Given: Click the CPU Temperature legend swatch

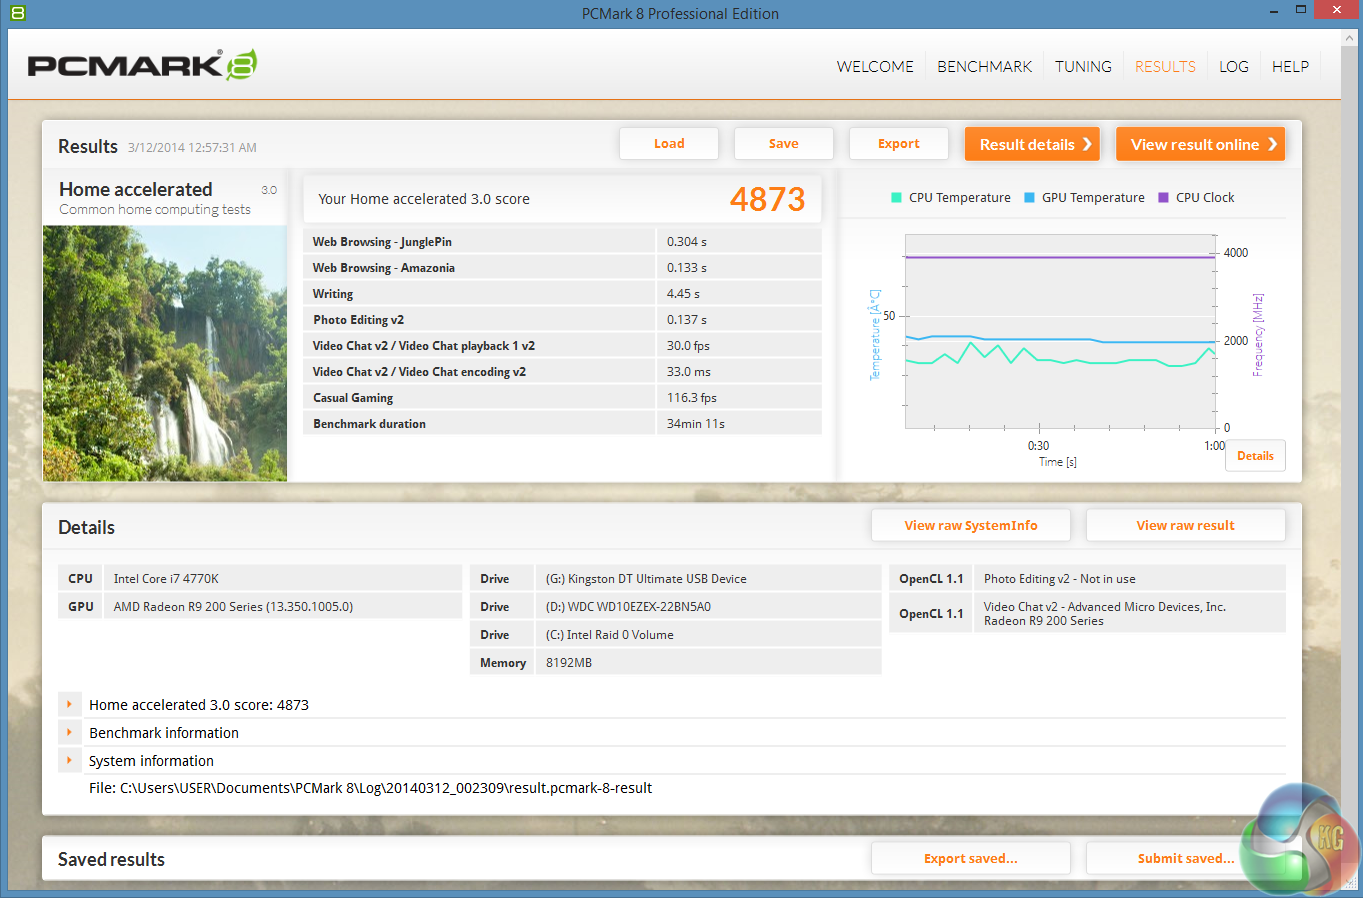Looking at the screenshot, I should pos(896,198).
